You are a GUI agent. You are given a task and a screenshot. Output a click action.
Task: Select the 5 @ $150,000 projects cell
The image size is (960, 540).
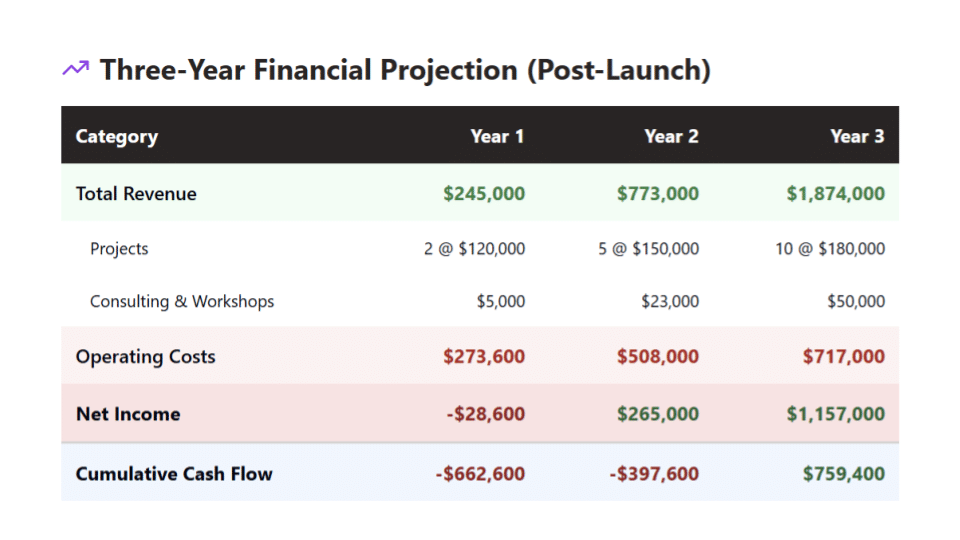tap(648, 248)
